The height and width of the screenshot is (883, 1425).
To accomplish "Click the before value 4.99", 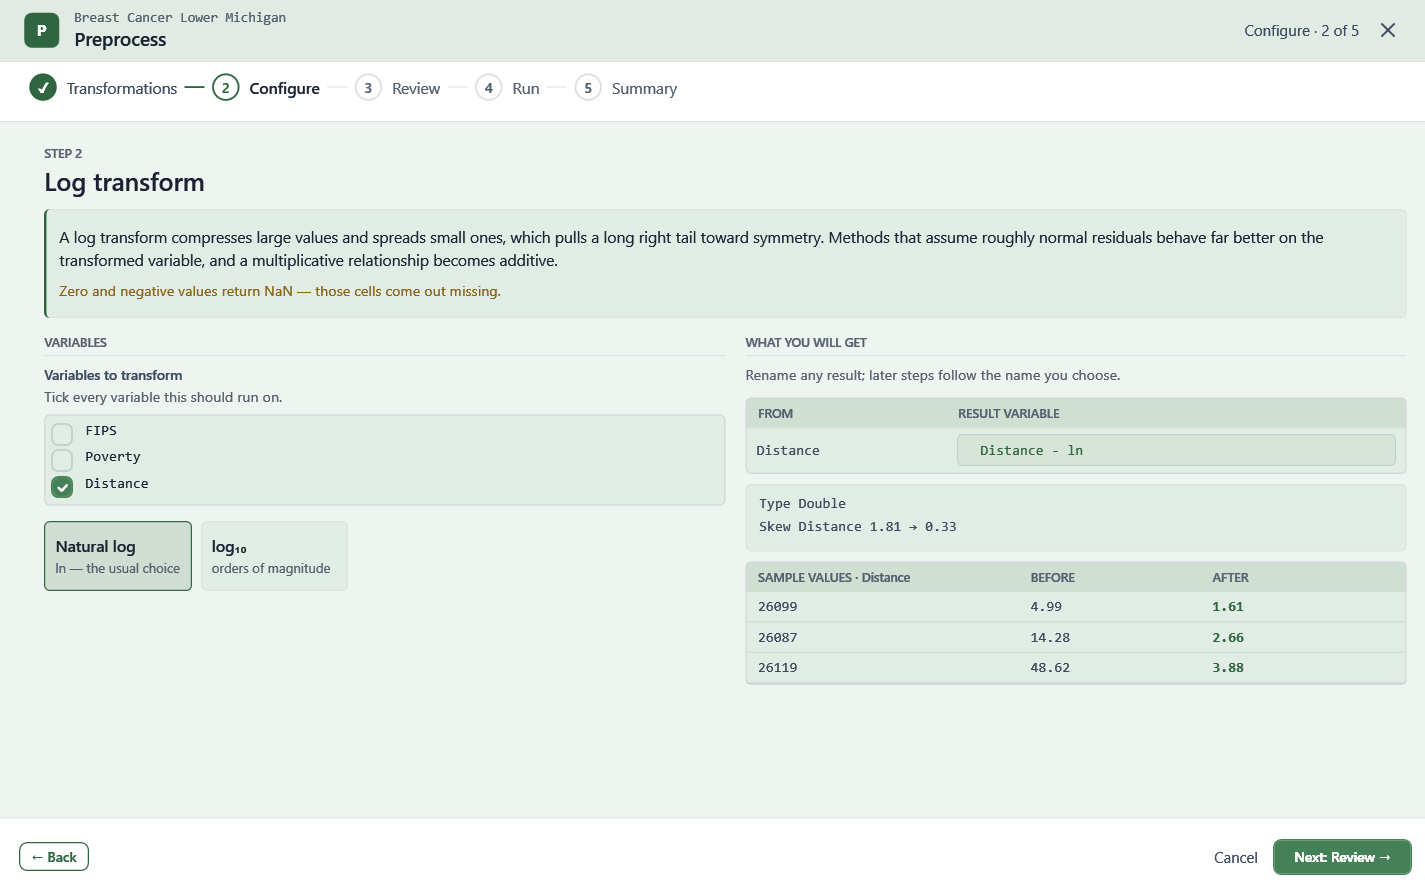I will (x=1046, y=607).
